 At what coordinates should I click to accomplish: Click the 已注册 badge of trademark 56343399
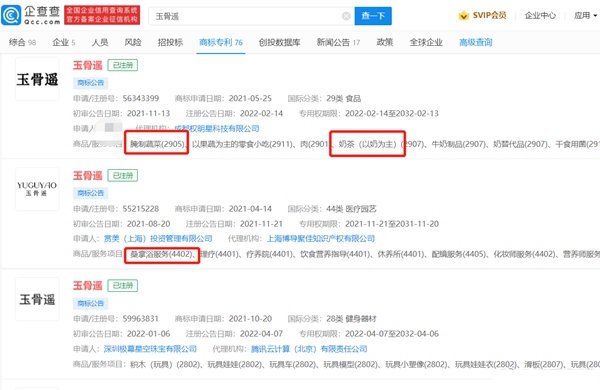(x=123, y=65)
